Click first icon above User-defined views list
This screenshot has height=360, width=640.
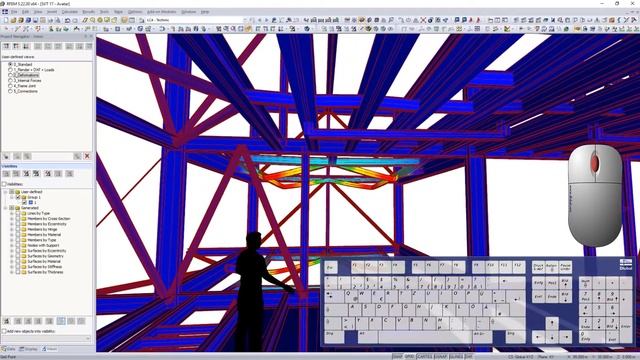[x=6, y=46]
